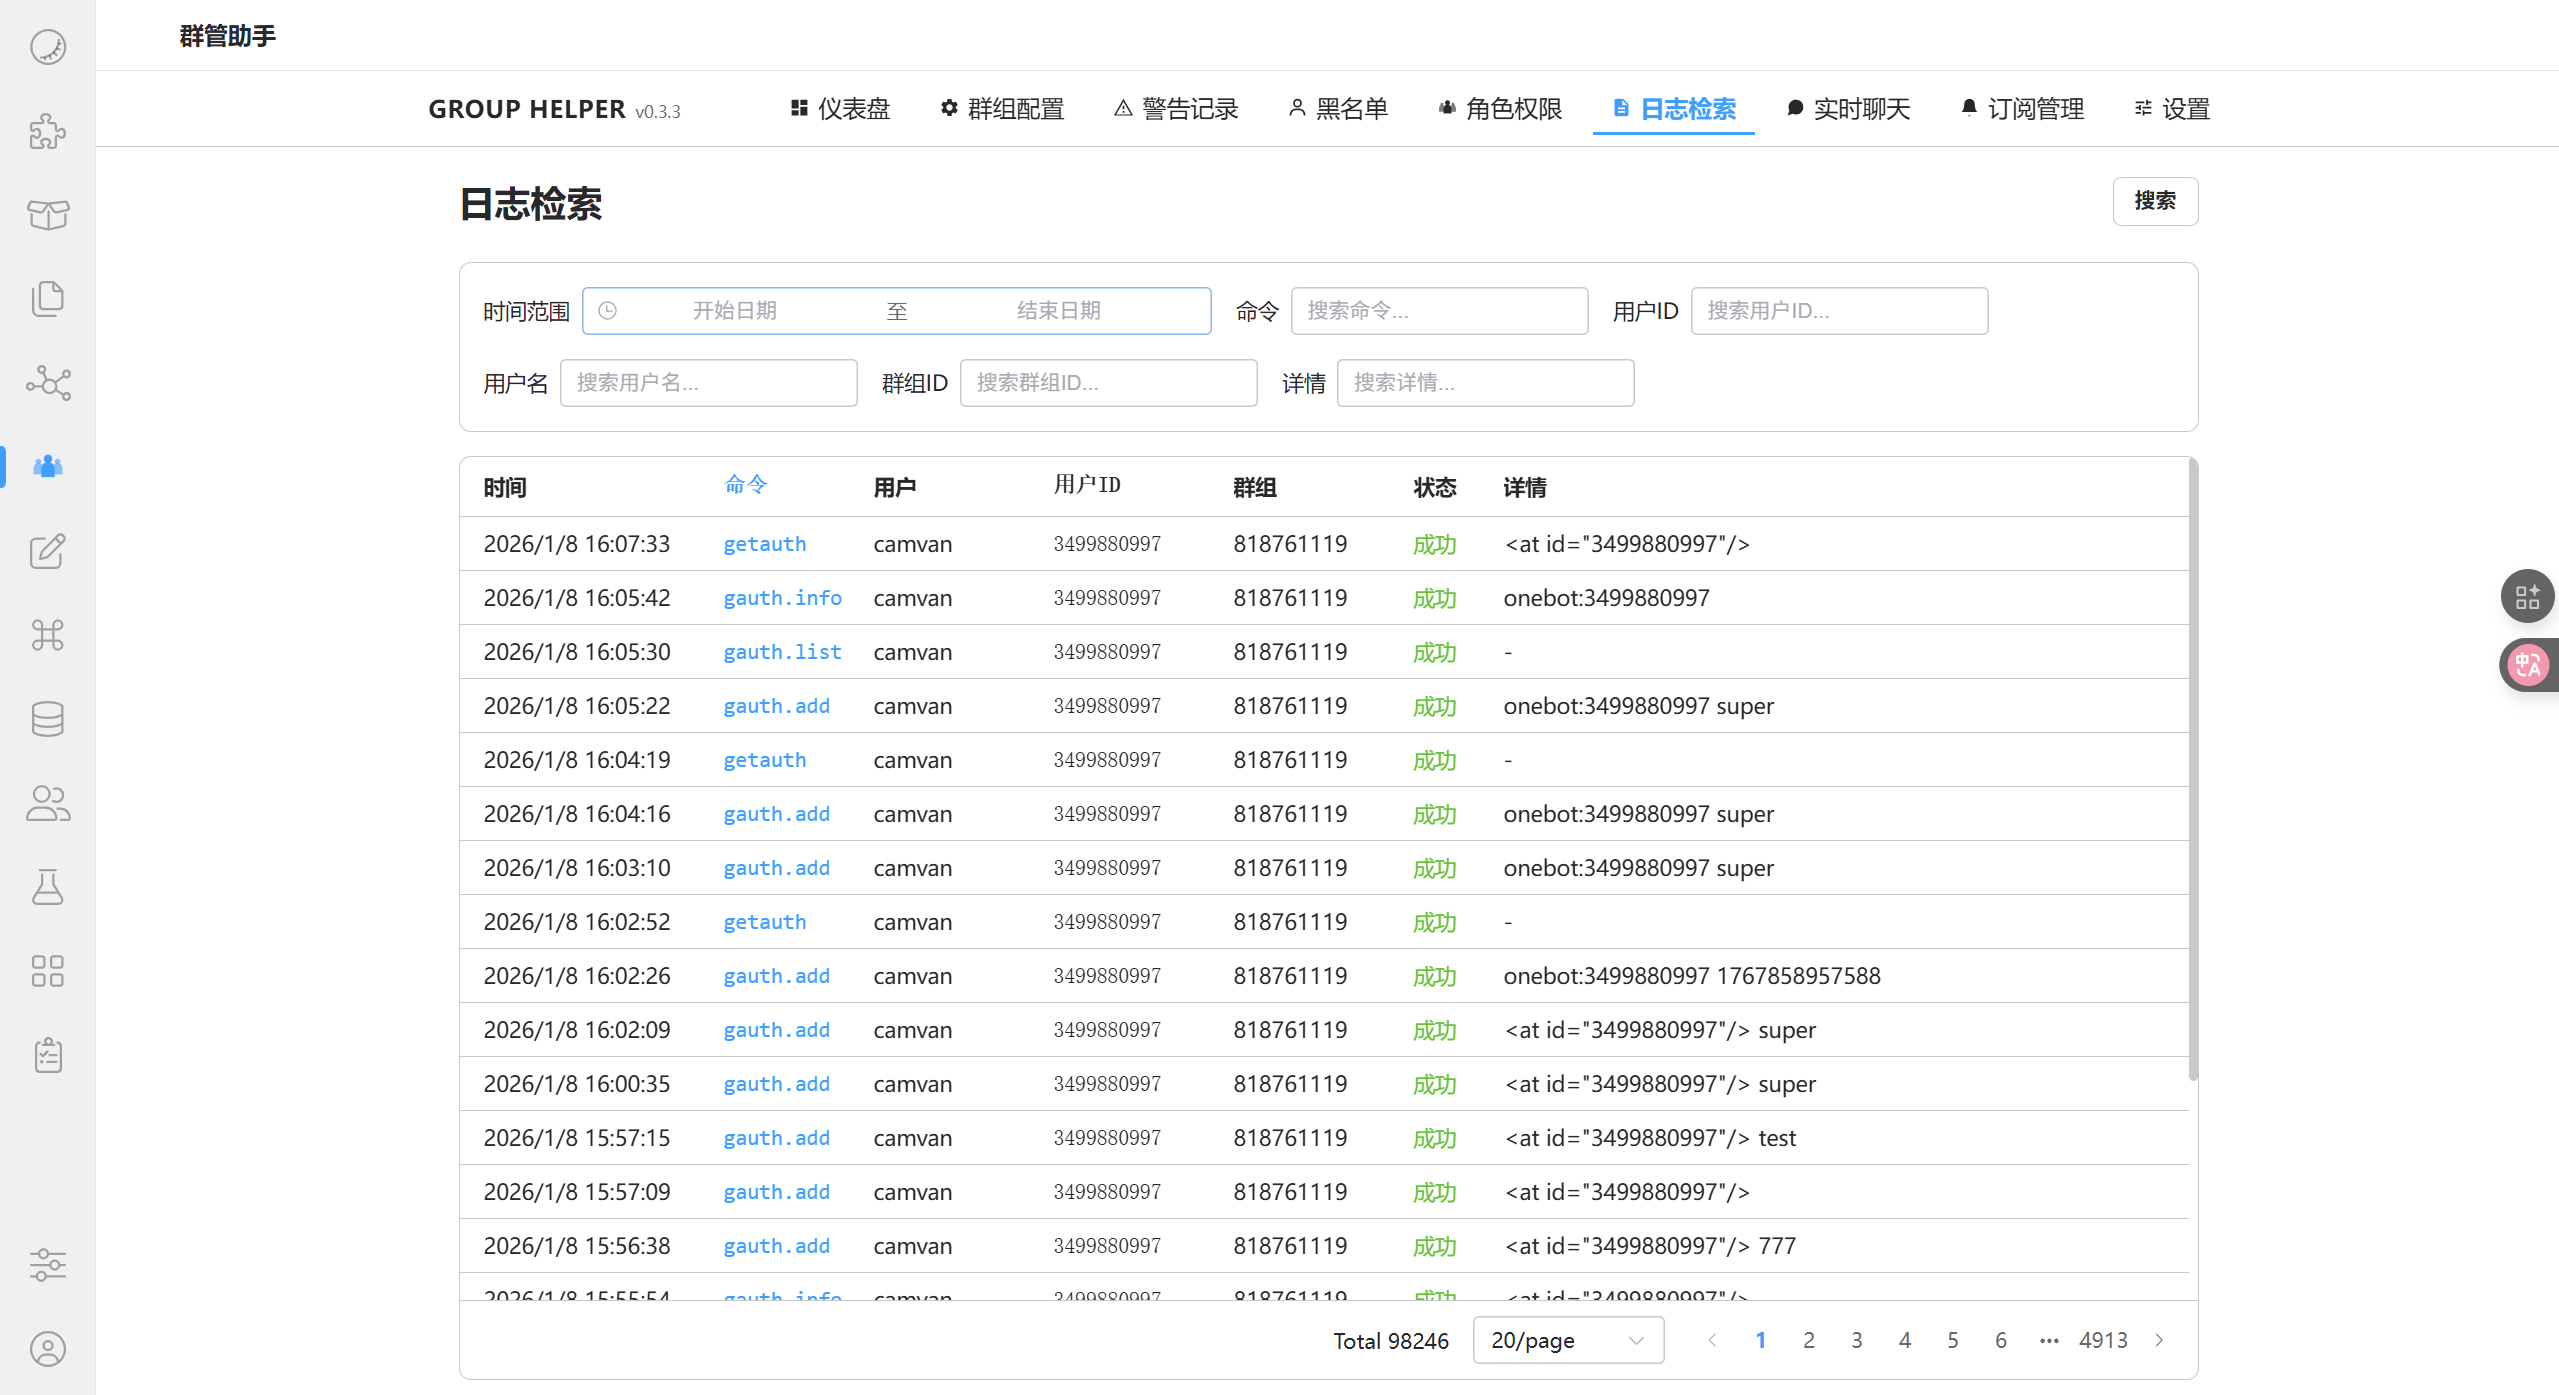Click the lab flask sidebar icon
This screenshot has width=2559, height=1395.
[47, 887]
